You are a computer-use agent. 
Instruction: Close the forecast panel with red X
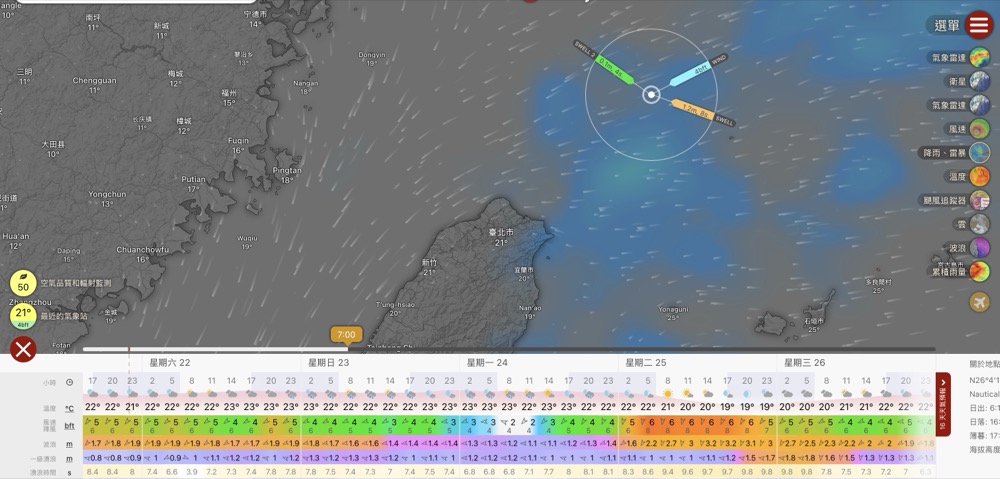[23, 349]
